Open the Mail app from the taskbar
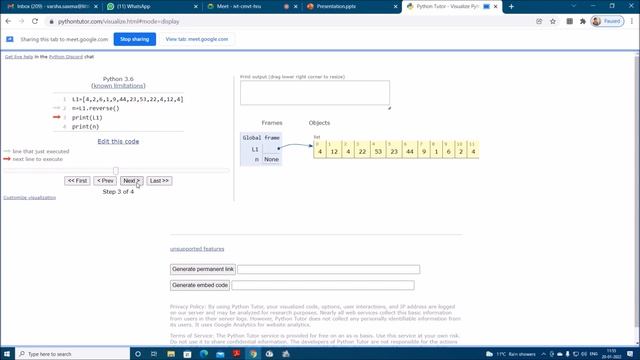640x360 pixels. [220, 354]
